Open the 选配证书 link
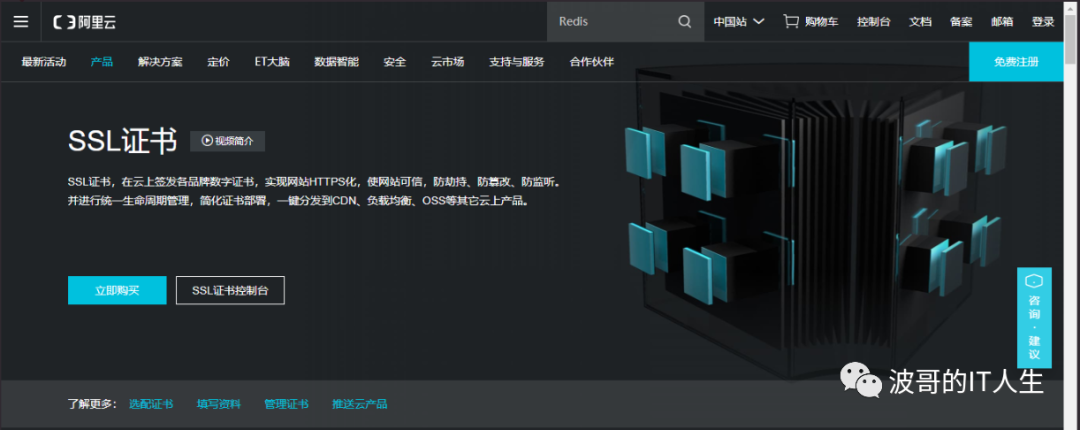Screen dimensions: 1080x430 tap(151, 404)
